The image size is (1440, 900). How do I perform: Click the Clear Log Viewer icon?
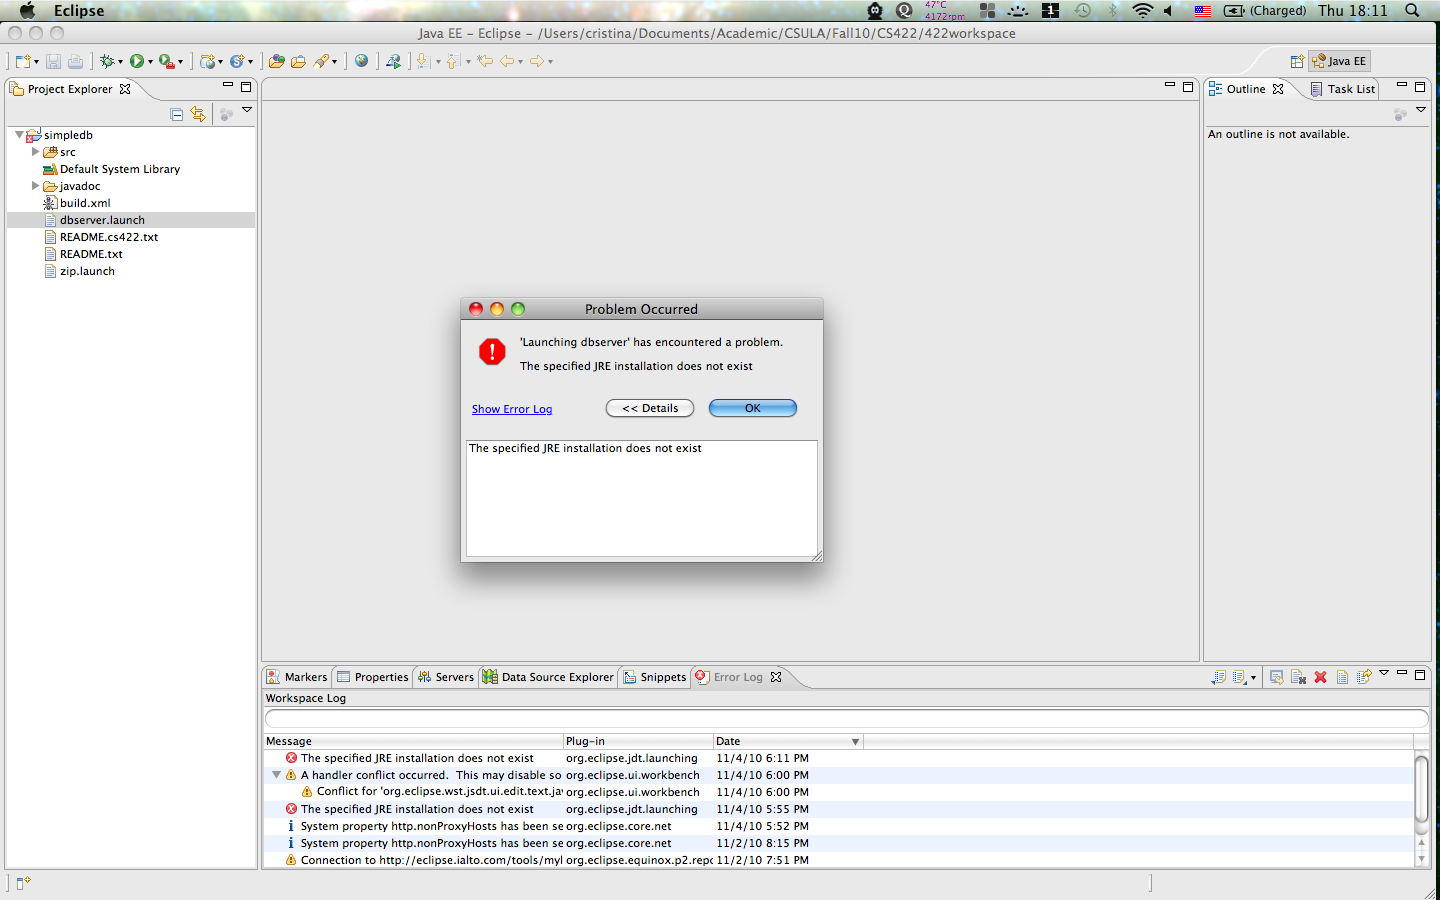1298,677
